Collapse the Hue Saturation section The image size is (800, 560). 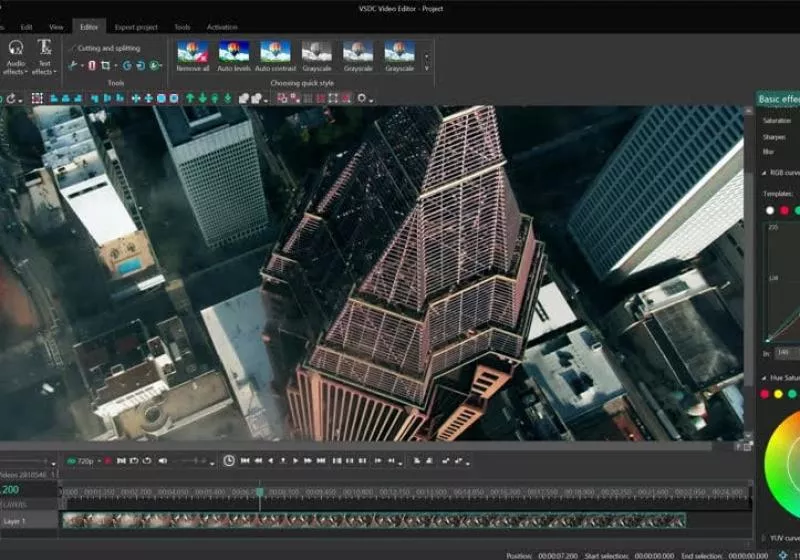[x=764, y=378]
